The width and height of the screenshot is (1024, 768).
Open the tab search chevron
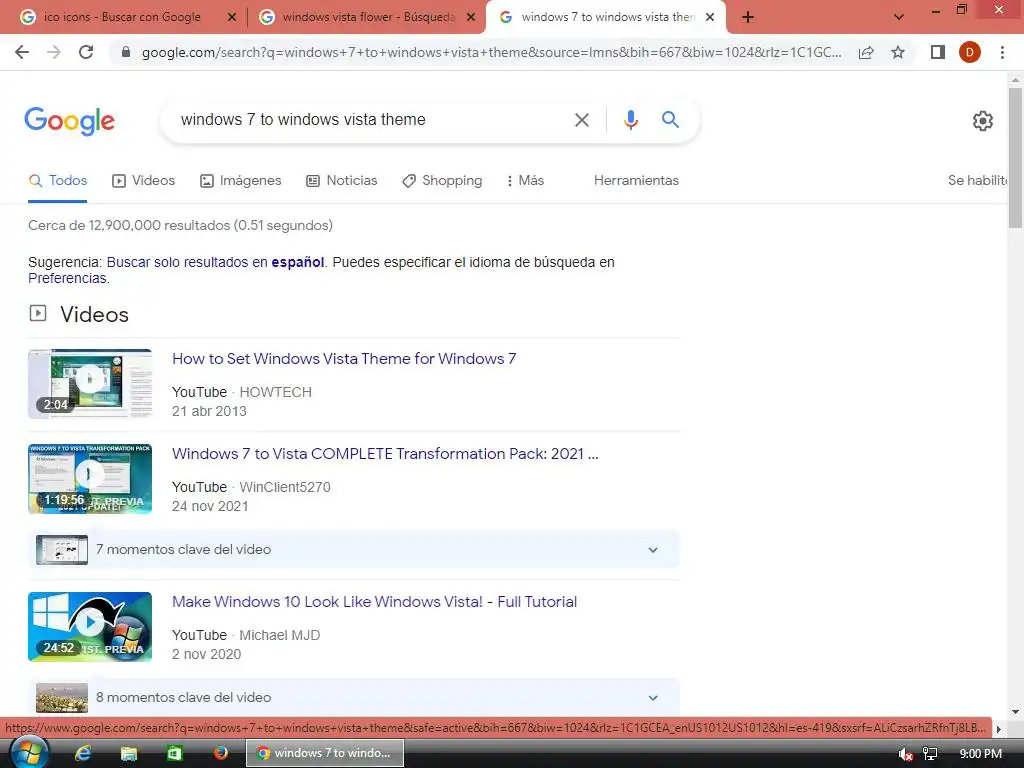pos(899,17)
